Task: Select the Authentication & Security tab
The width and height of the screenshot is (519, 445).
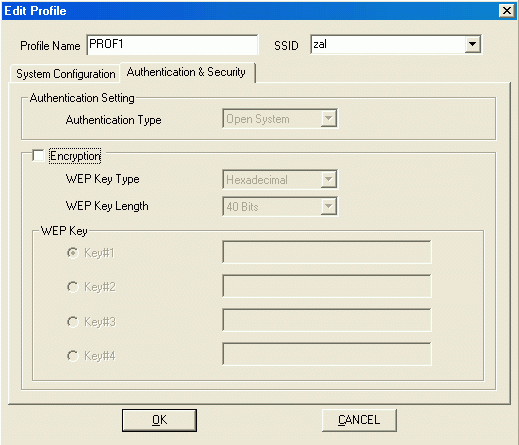Action: (x=187, y=72)
